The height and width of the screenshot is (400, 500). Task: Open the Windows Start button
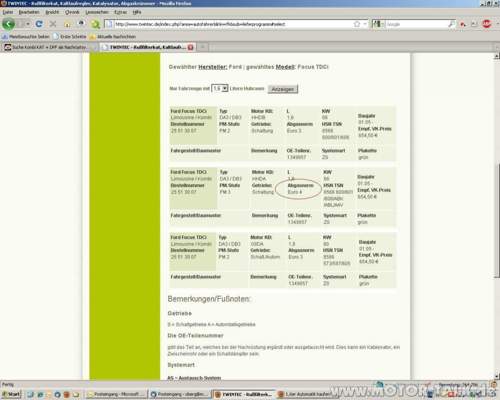(x=11, y=394)
